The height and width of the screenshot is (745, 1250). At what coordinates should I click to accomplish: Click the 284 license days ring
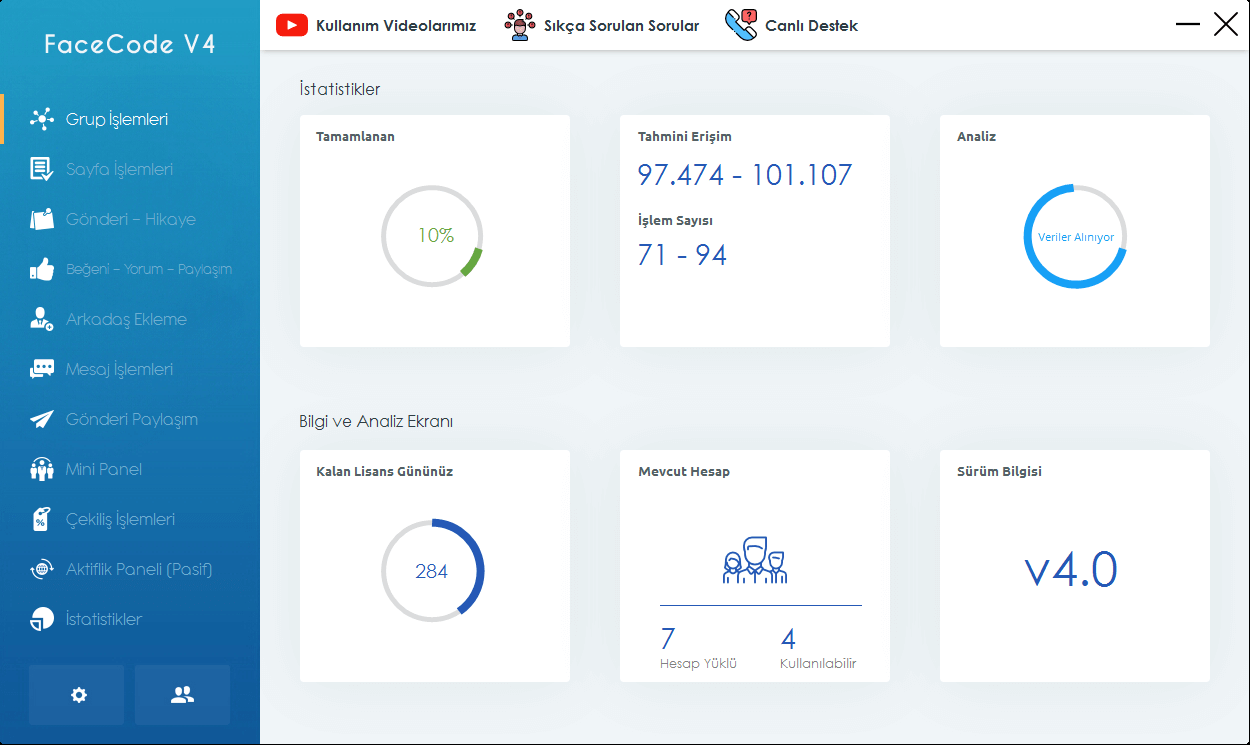433,571
